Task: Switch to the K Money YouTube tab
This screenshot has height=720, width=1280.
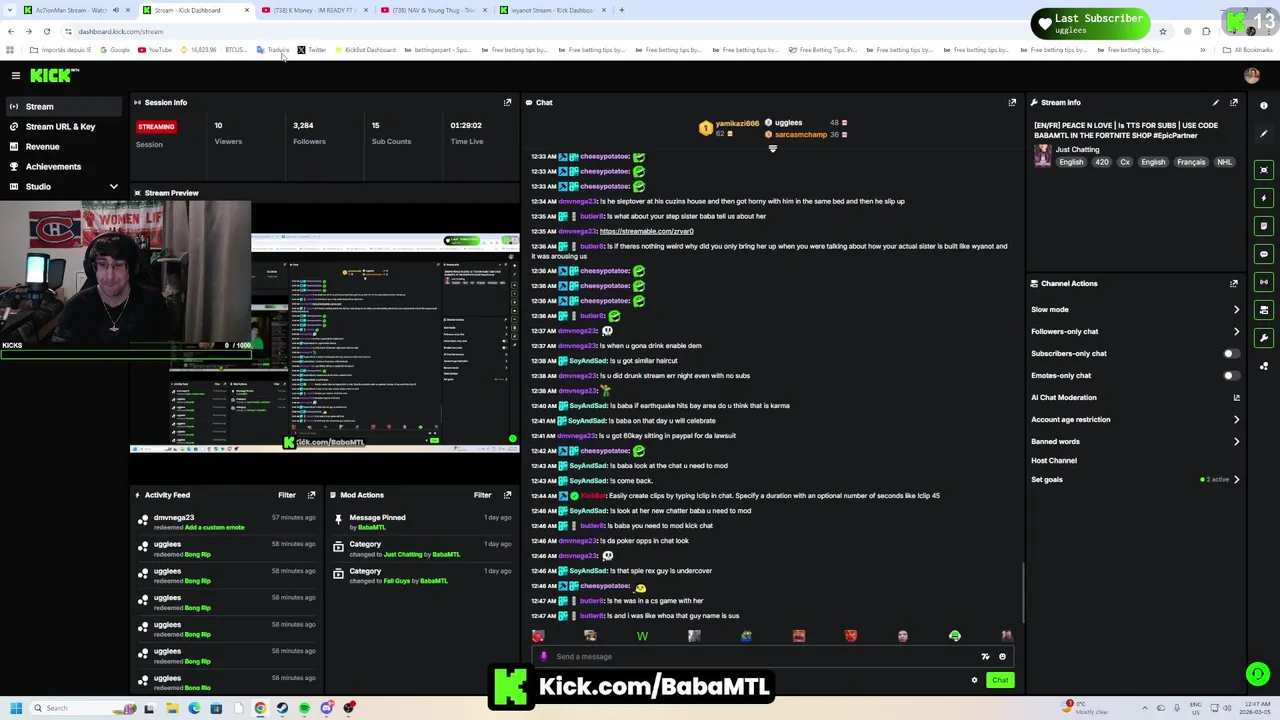Action: (x=316, y=10)
